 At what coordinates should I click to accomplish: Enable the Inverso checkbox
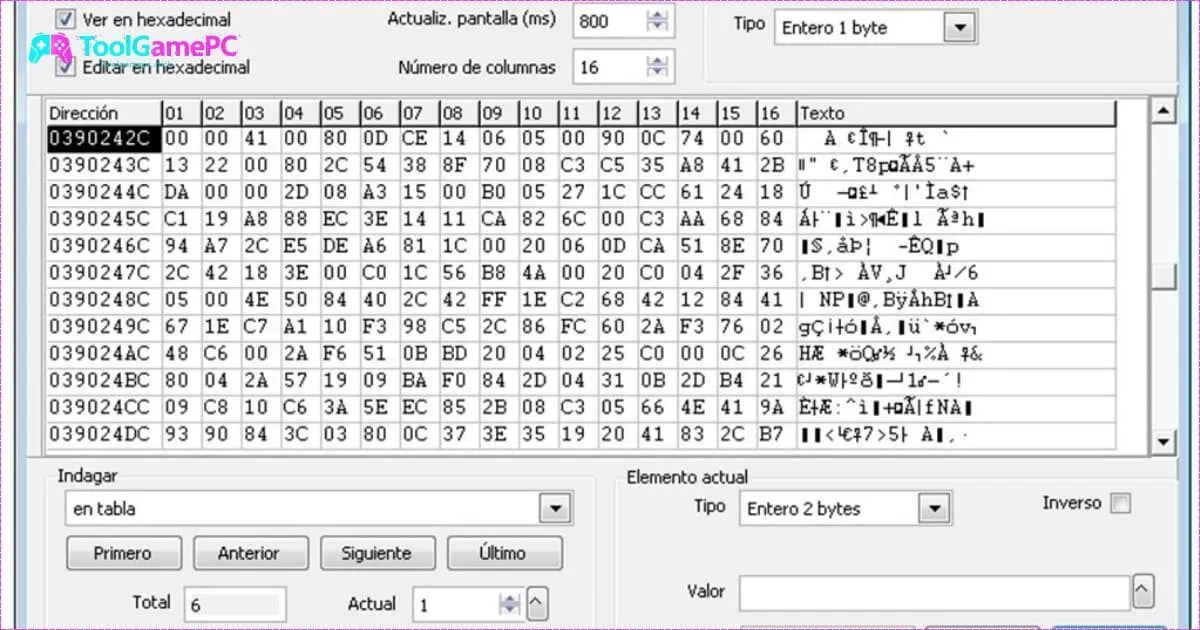tap(1121, 504)
